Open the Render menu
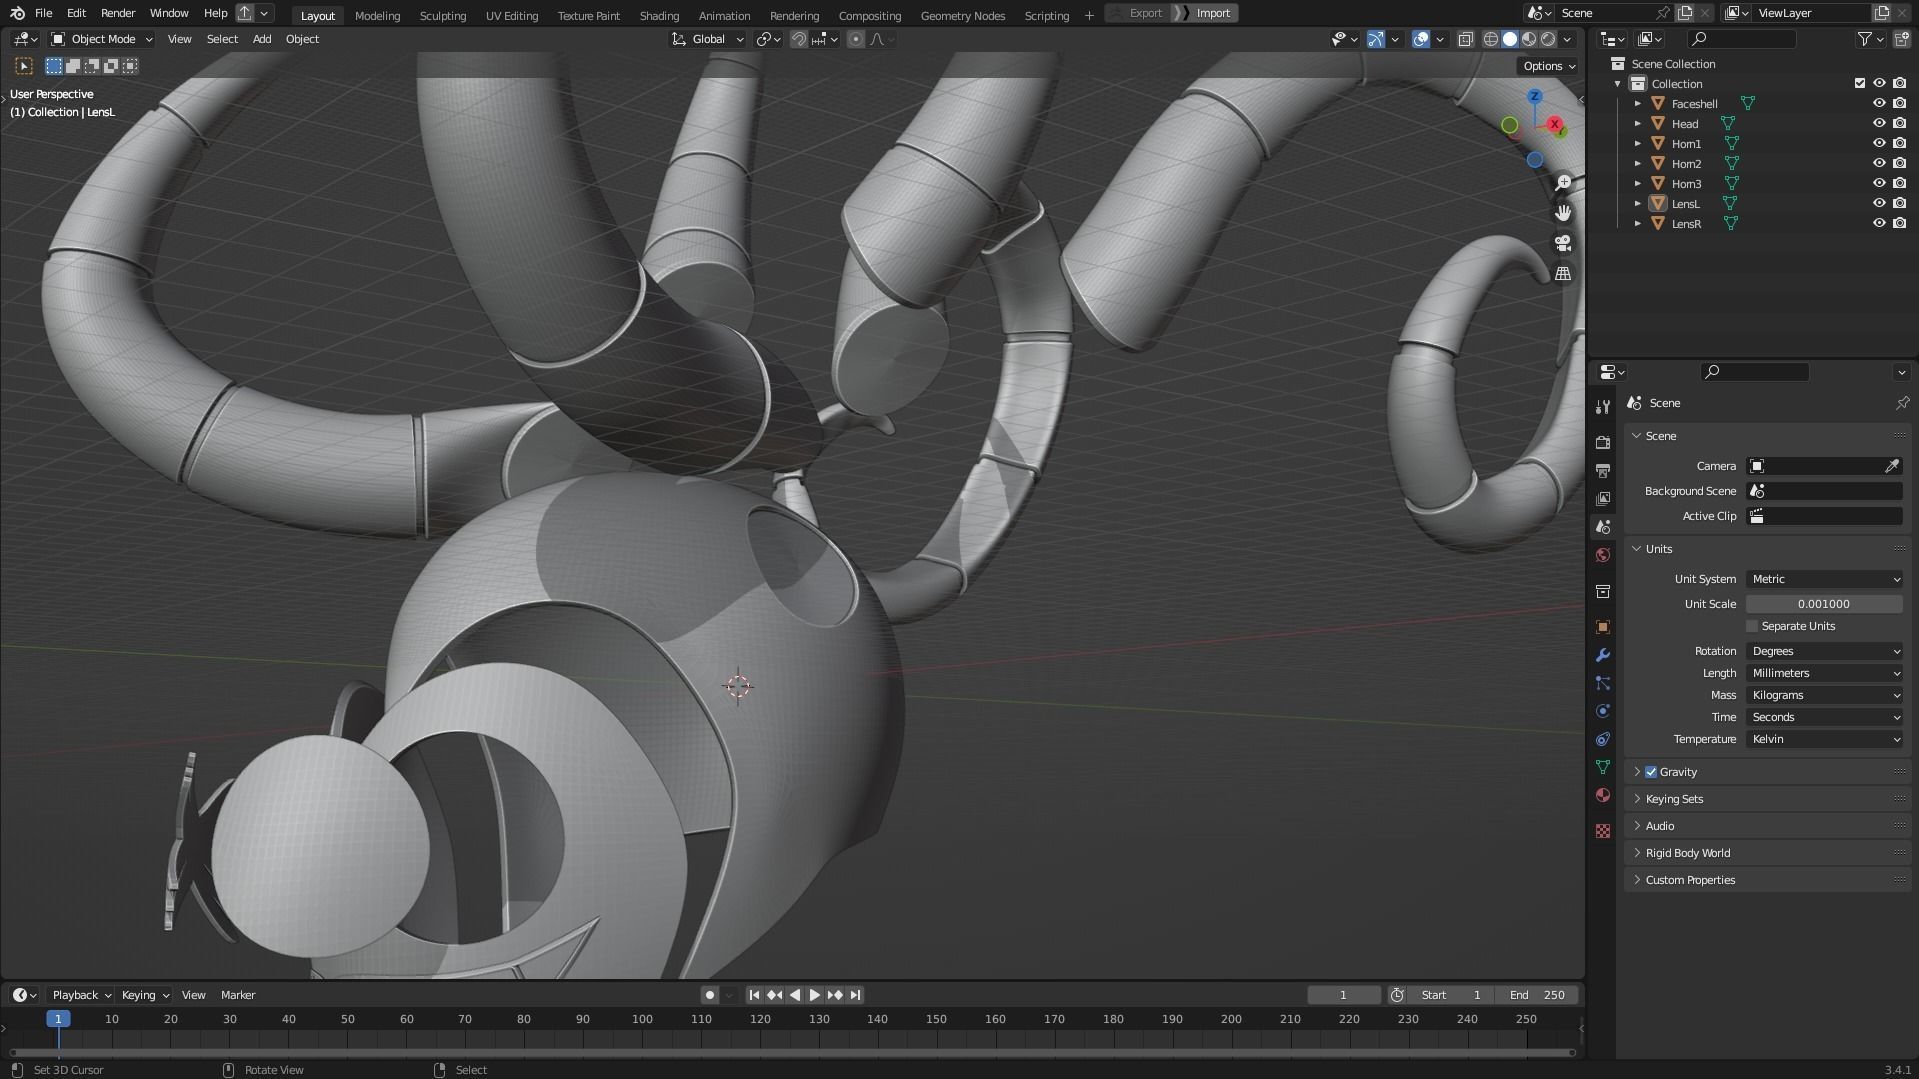This screenshot has height=1079, width=1919. [118, 13]
